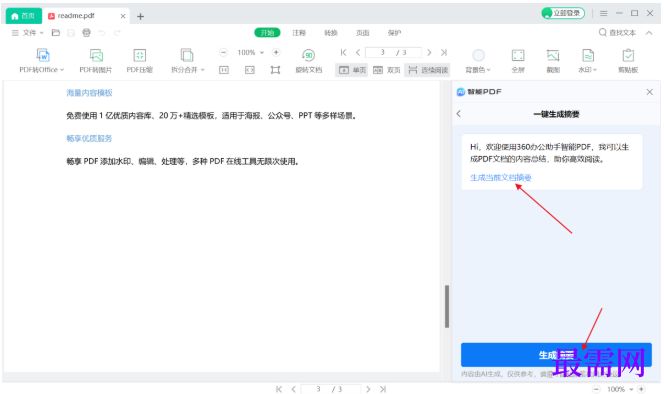Click the document vertical scrollbar thumb

pos(447,306)
